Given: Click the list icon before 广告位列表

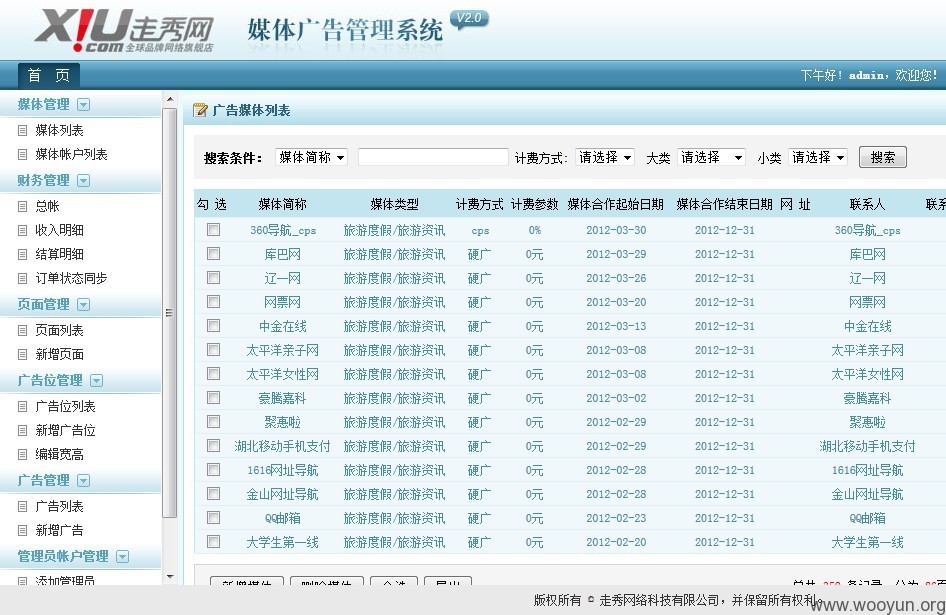Looking at the screenshot, I should click(x=22, y=407).
